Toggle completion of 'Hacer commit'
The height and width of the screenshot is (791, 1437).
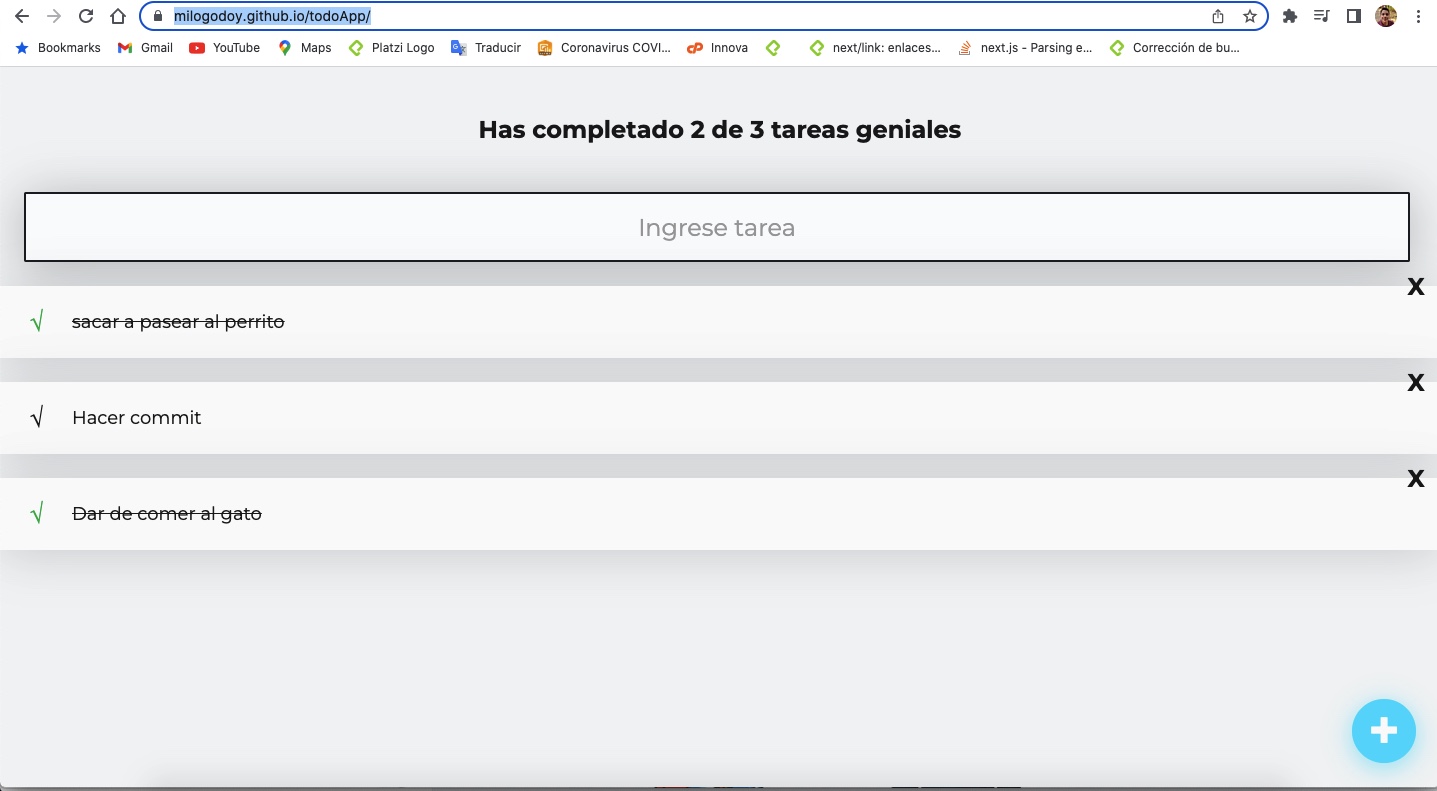pyautogui.click(x=37, y=417)
